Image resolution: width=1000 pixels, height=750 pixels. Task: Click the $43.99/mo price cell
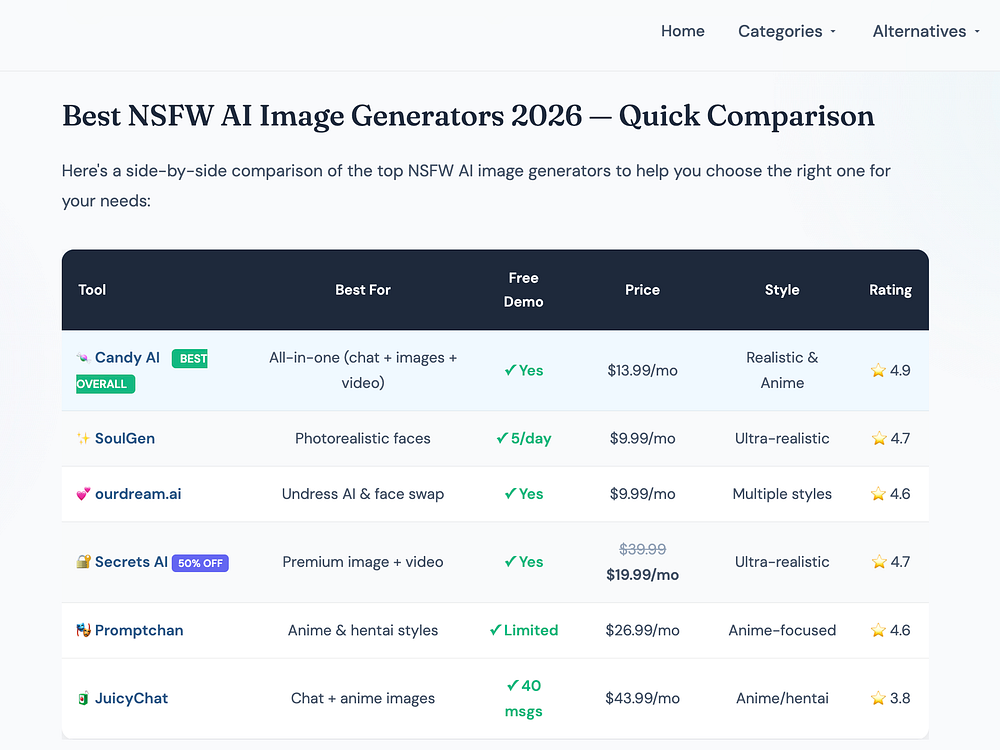642,698
